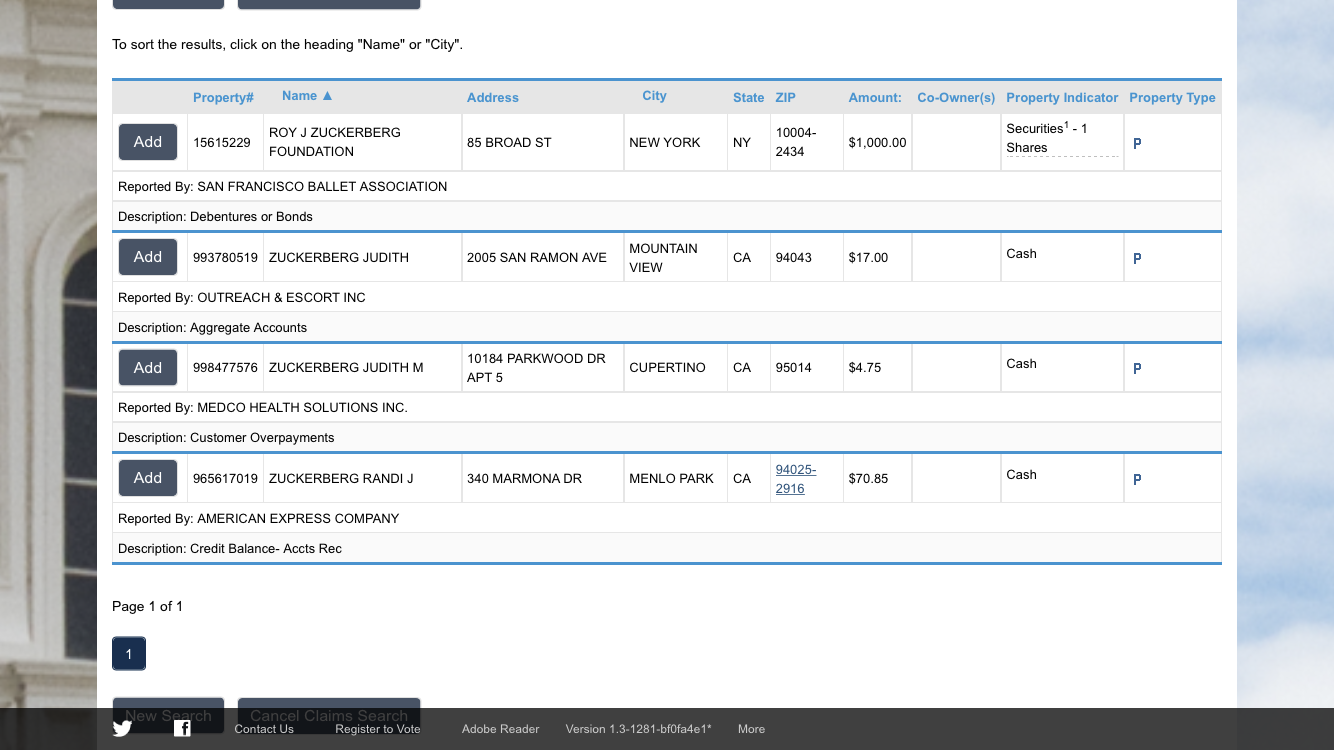Click the Property# column header
1334x750 pixels.
point(223,97)
